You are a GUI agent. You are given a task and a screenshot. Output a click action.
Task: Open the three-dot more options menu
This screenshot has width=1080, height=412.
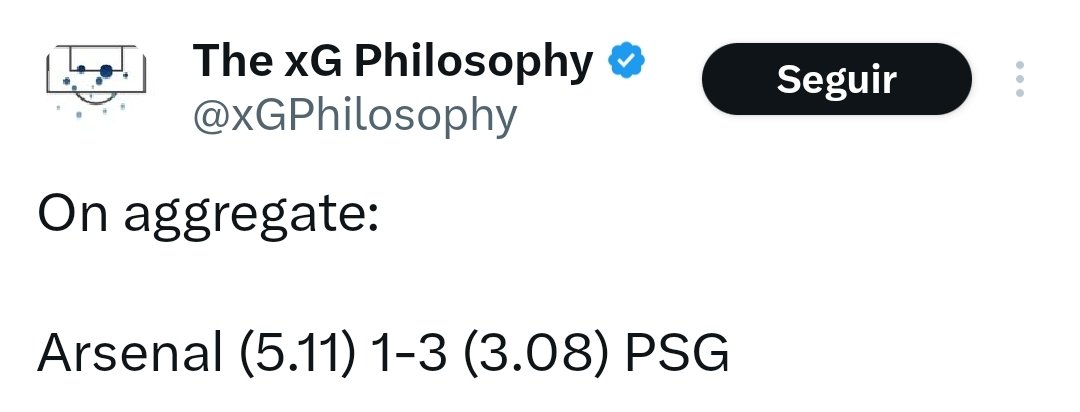(1019, 79)
